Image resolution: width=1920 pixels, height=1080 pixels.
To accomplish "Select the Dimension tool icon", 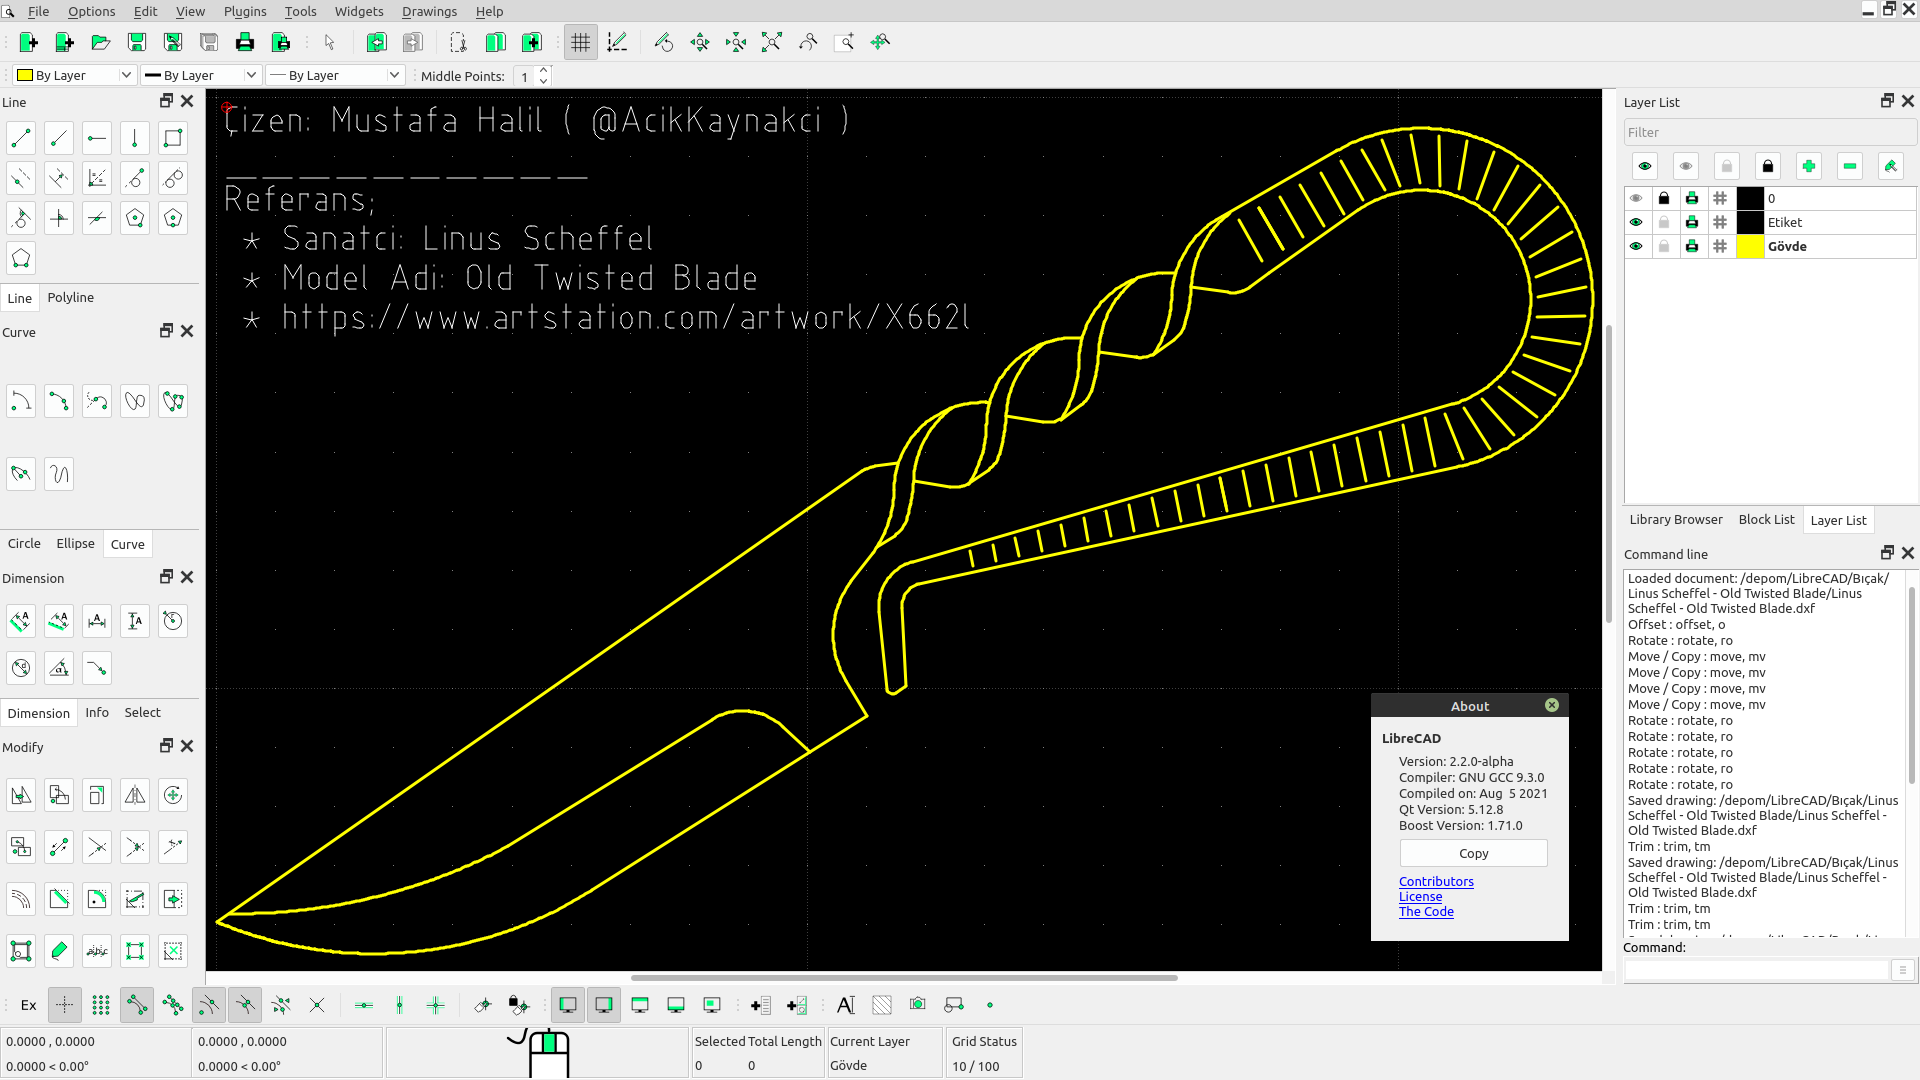I will [x=20, y=621].
